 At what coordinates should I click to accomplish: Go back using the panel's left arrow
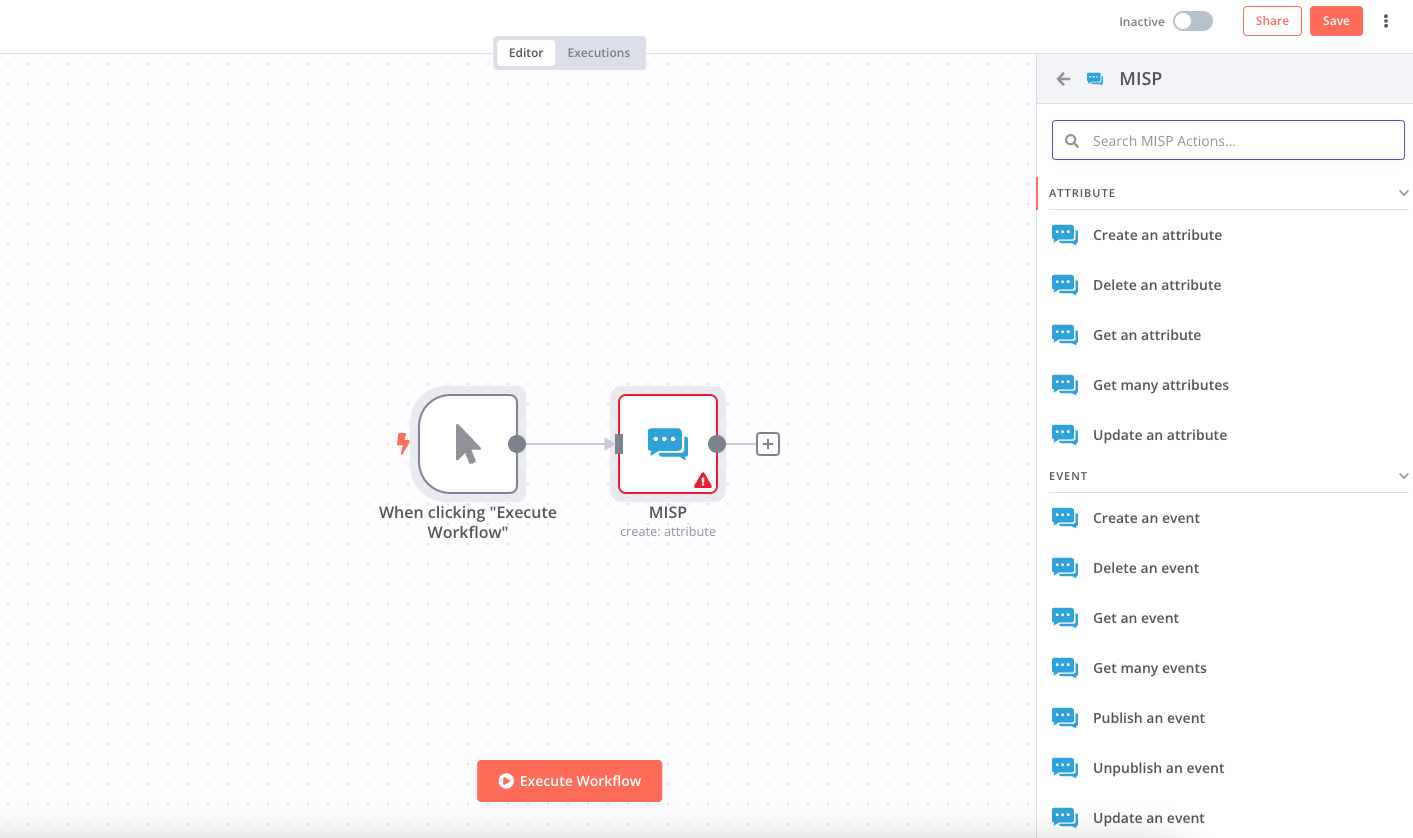click(1063, 79)
